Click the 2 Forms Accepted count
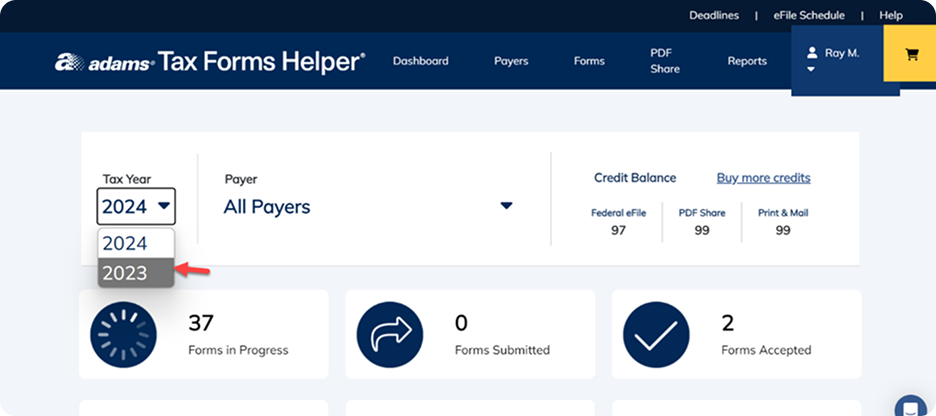This screenshot has height=416, width=936. pos(728,323)
